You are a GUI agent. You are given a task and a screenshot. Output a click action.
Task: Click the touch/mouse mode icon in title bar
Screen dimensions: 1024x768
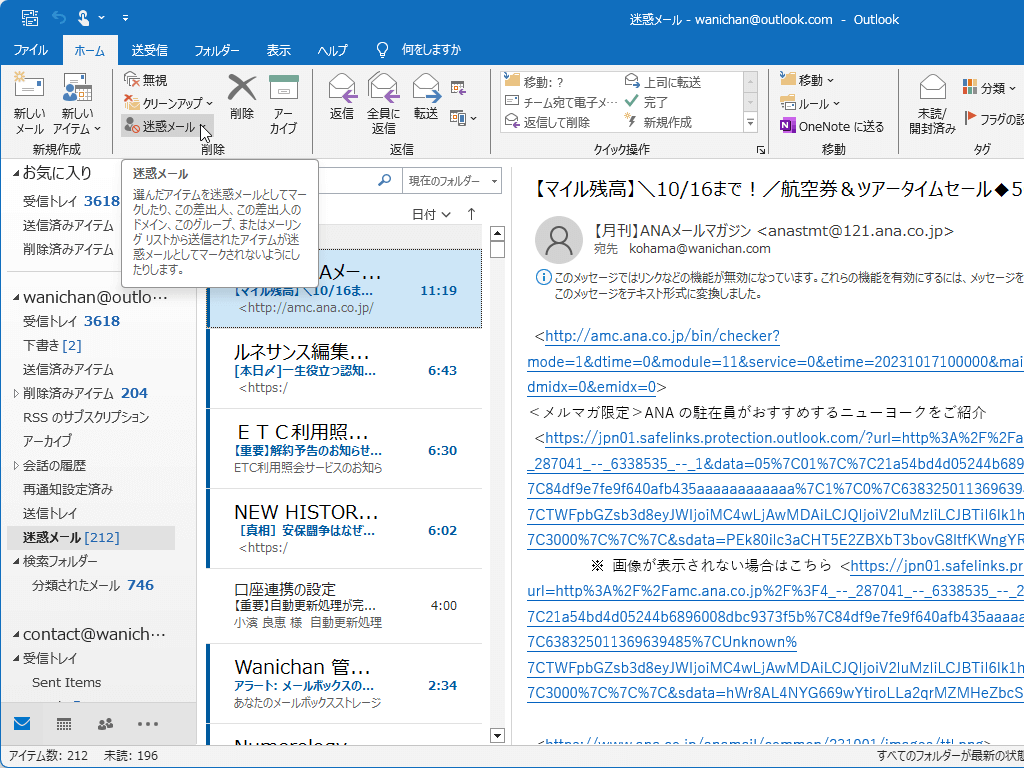tap(83, 18)
